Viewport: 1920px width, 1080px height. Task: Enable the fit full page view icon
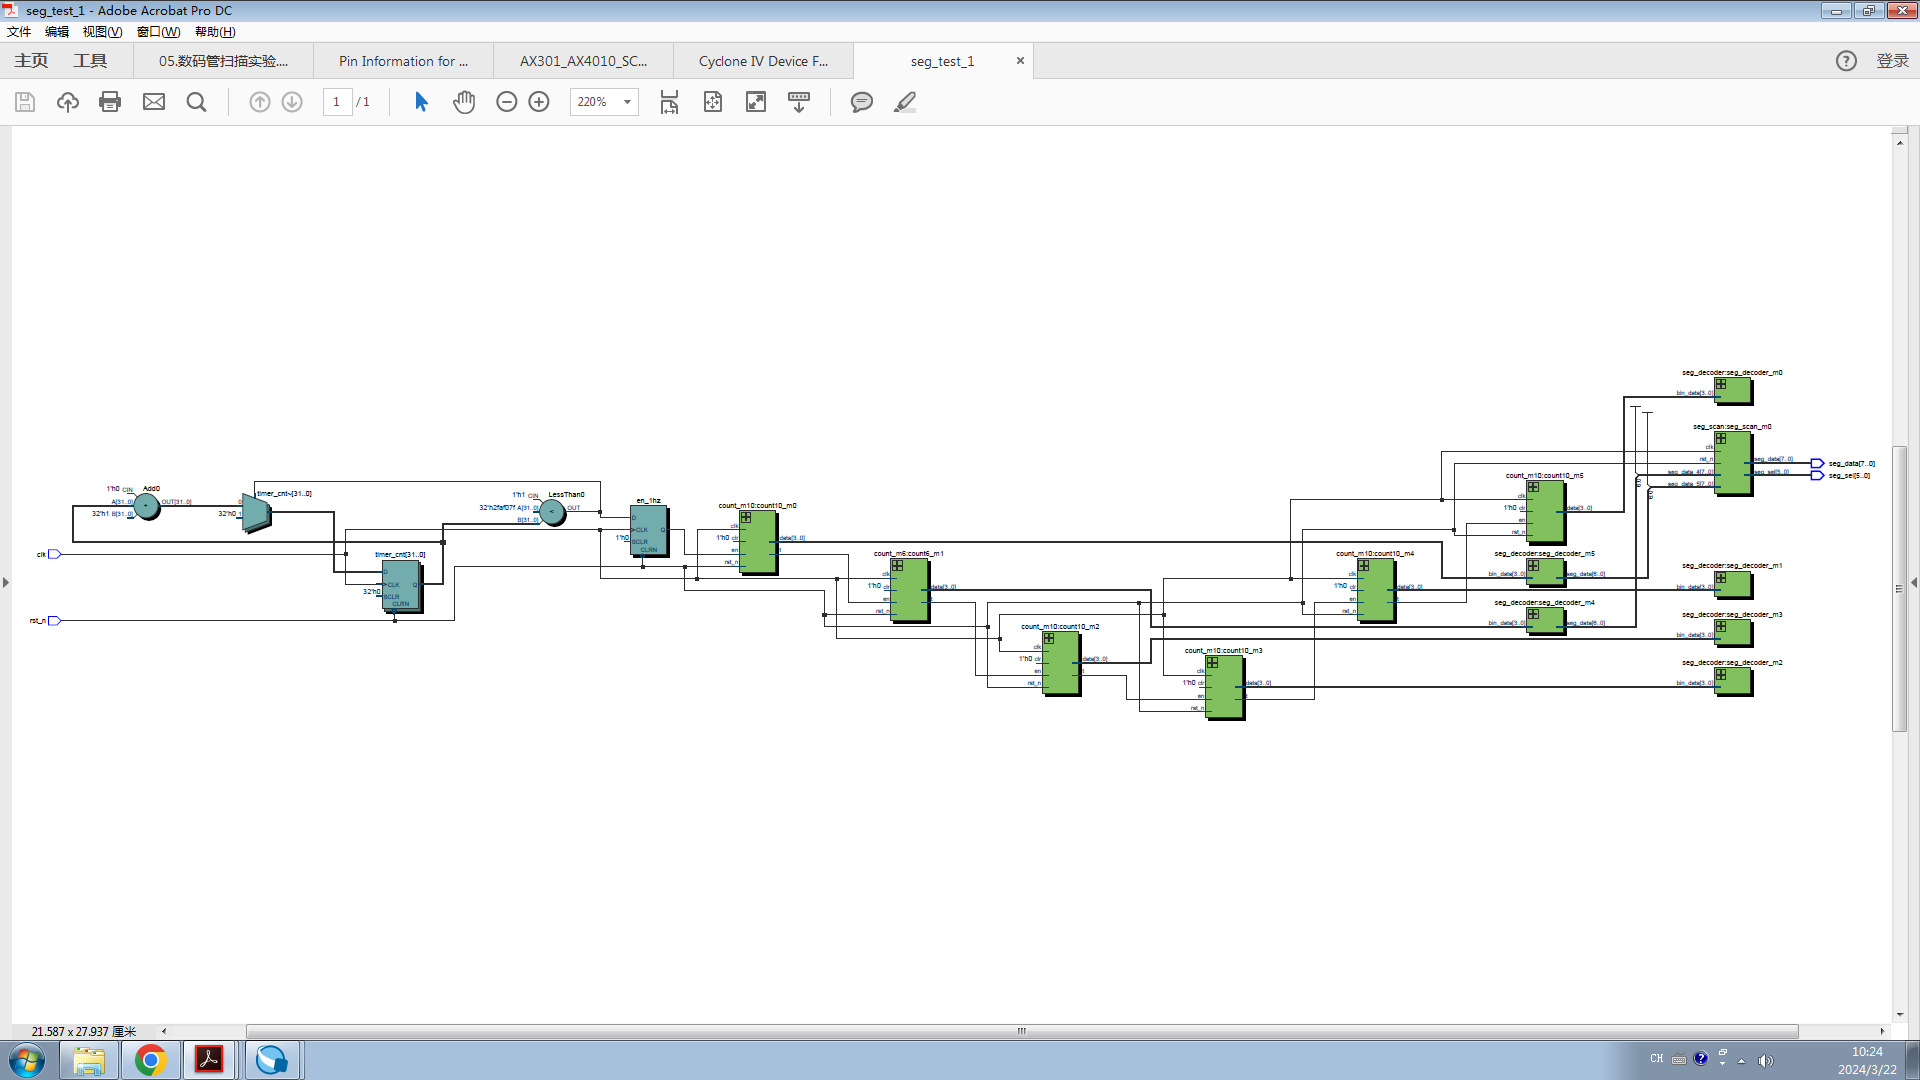pyautogui.click(x=712, y=100)
